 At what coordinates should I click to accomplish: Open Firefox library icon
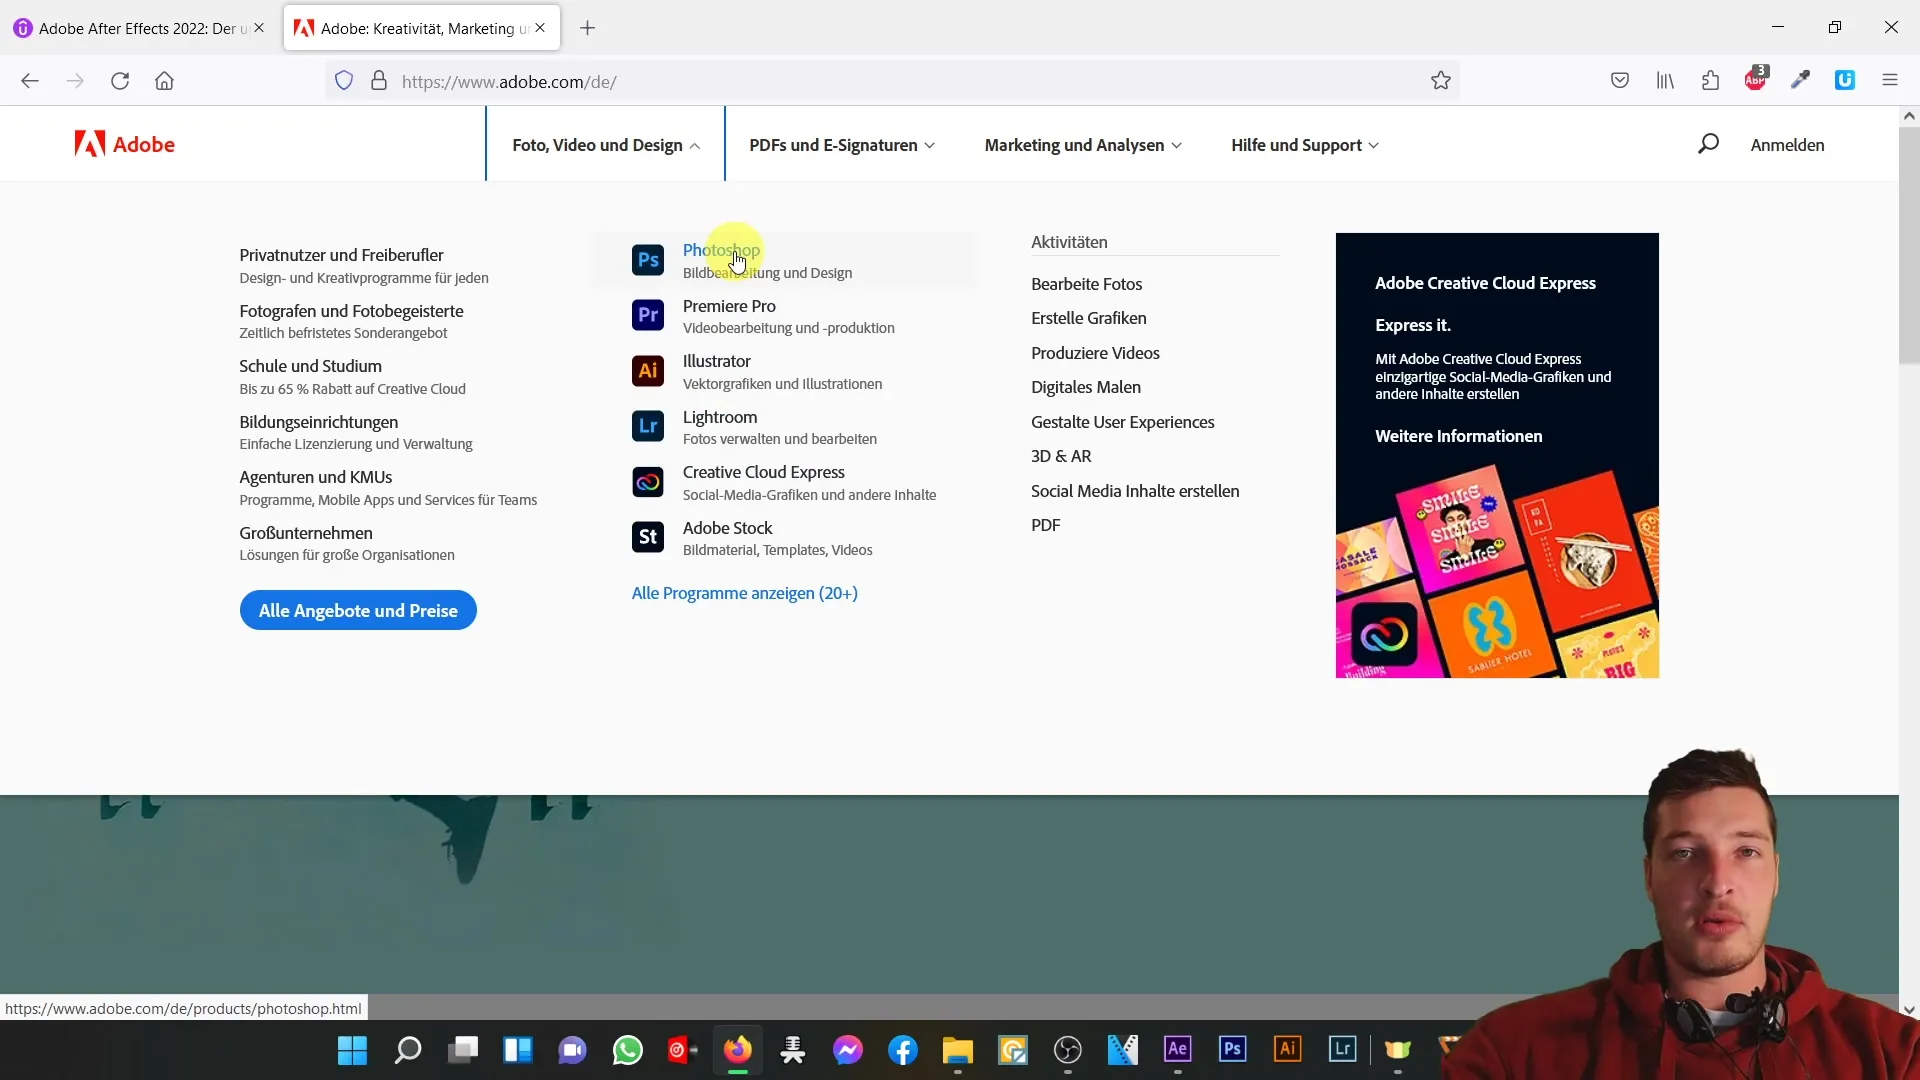point(1665,81)
